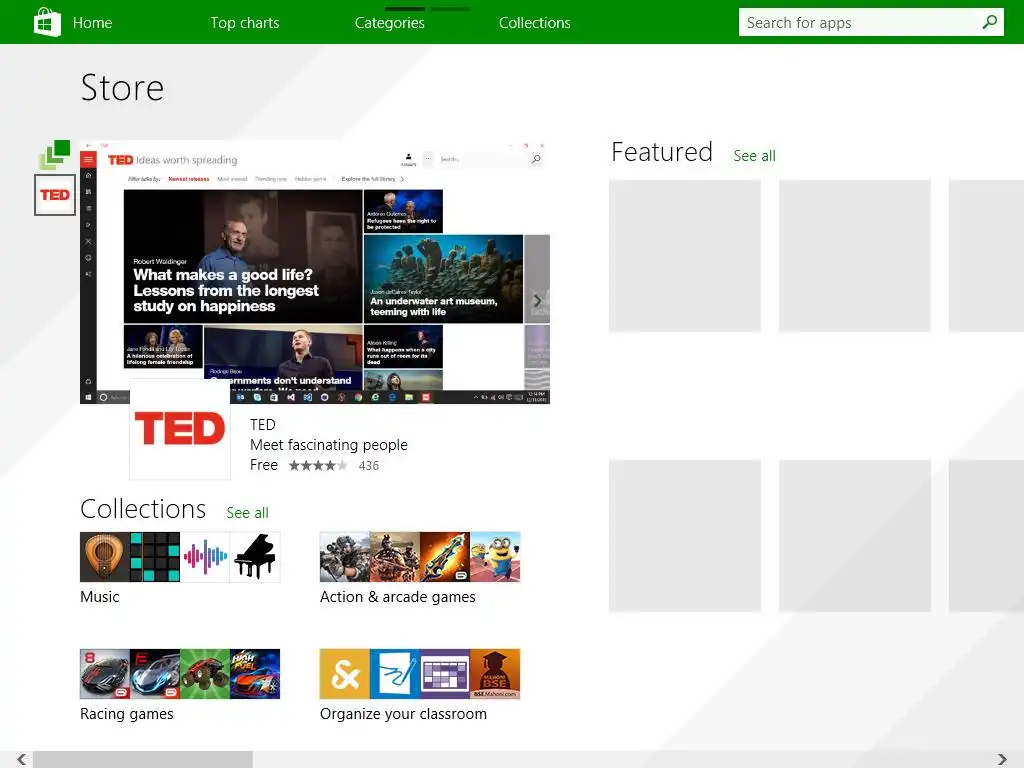Viewport: 1024px width, 768px height.
Task: Open the sound wave music app
Action: pyautogui.click(x=205, y=557)
